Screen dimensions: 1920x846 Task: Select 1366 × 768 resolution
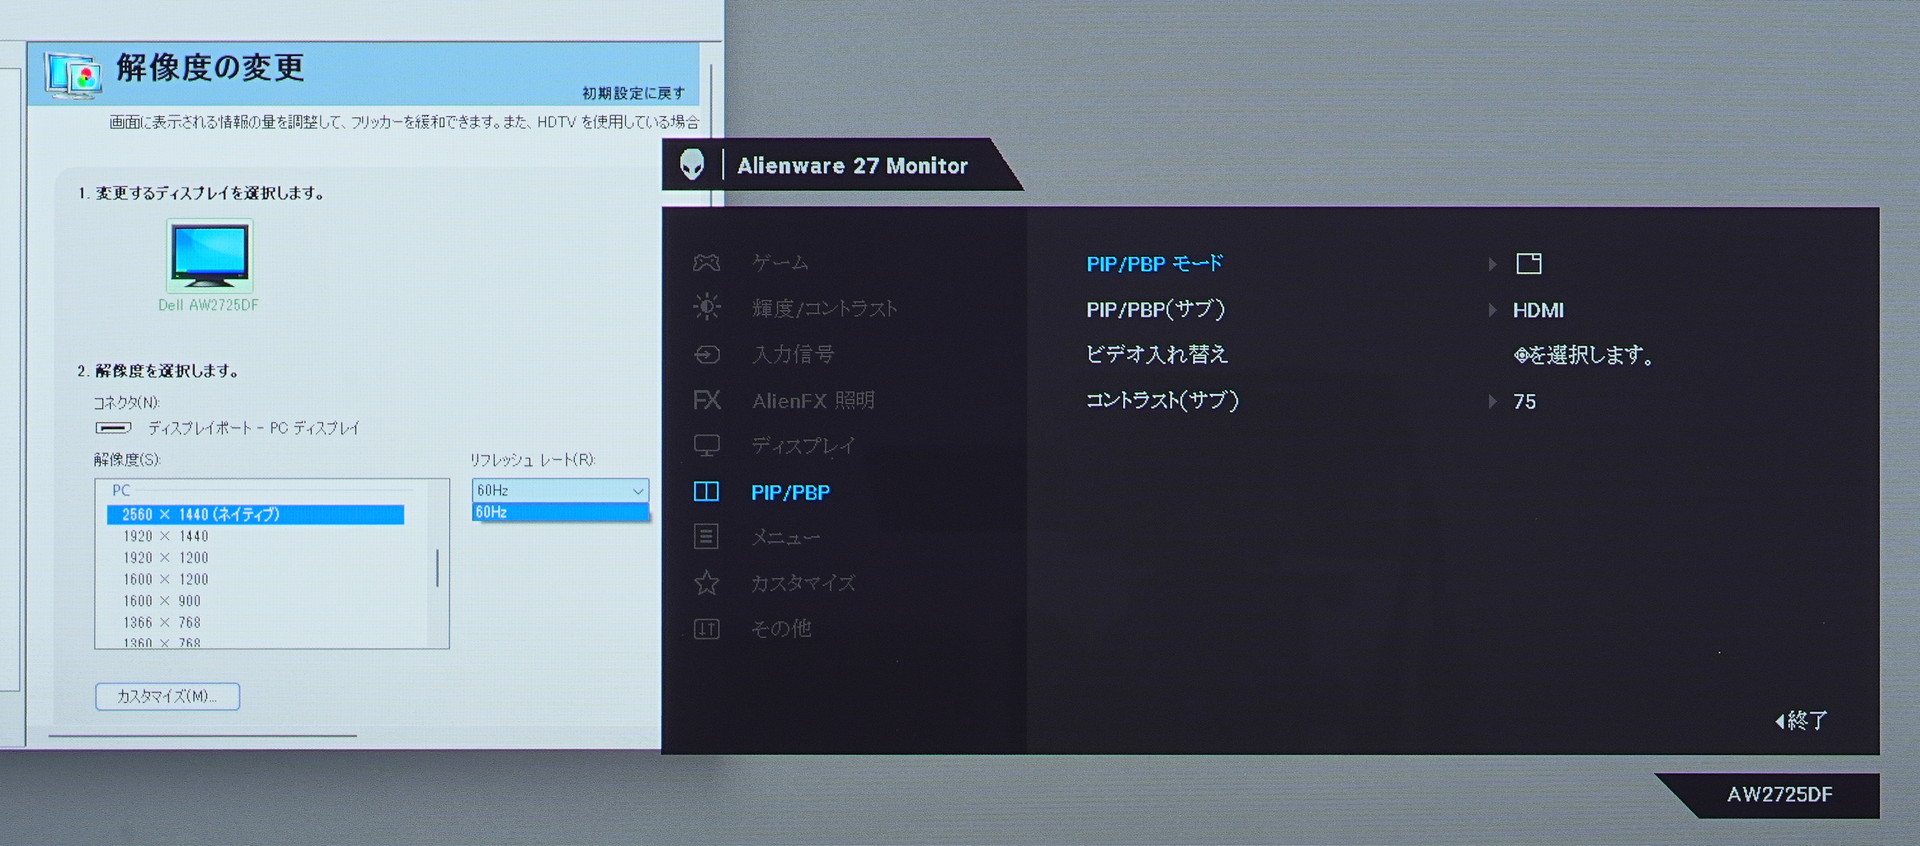(162, 622)
